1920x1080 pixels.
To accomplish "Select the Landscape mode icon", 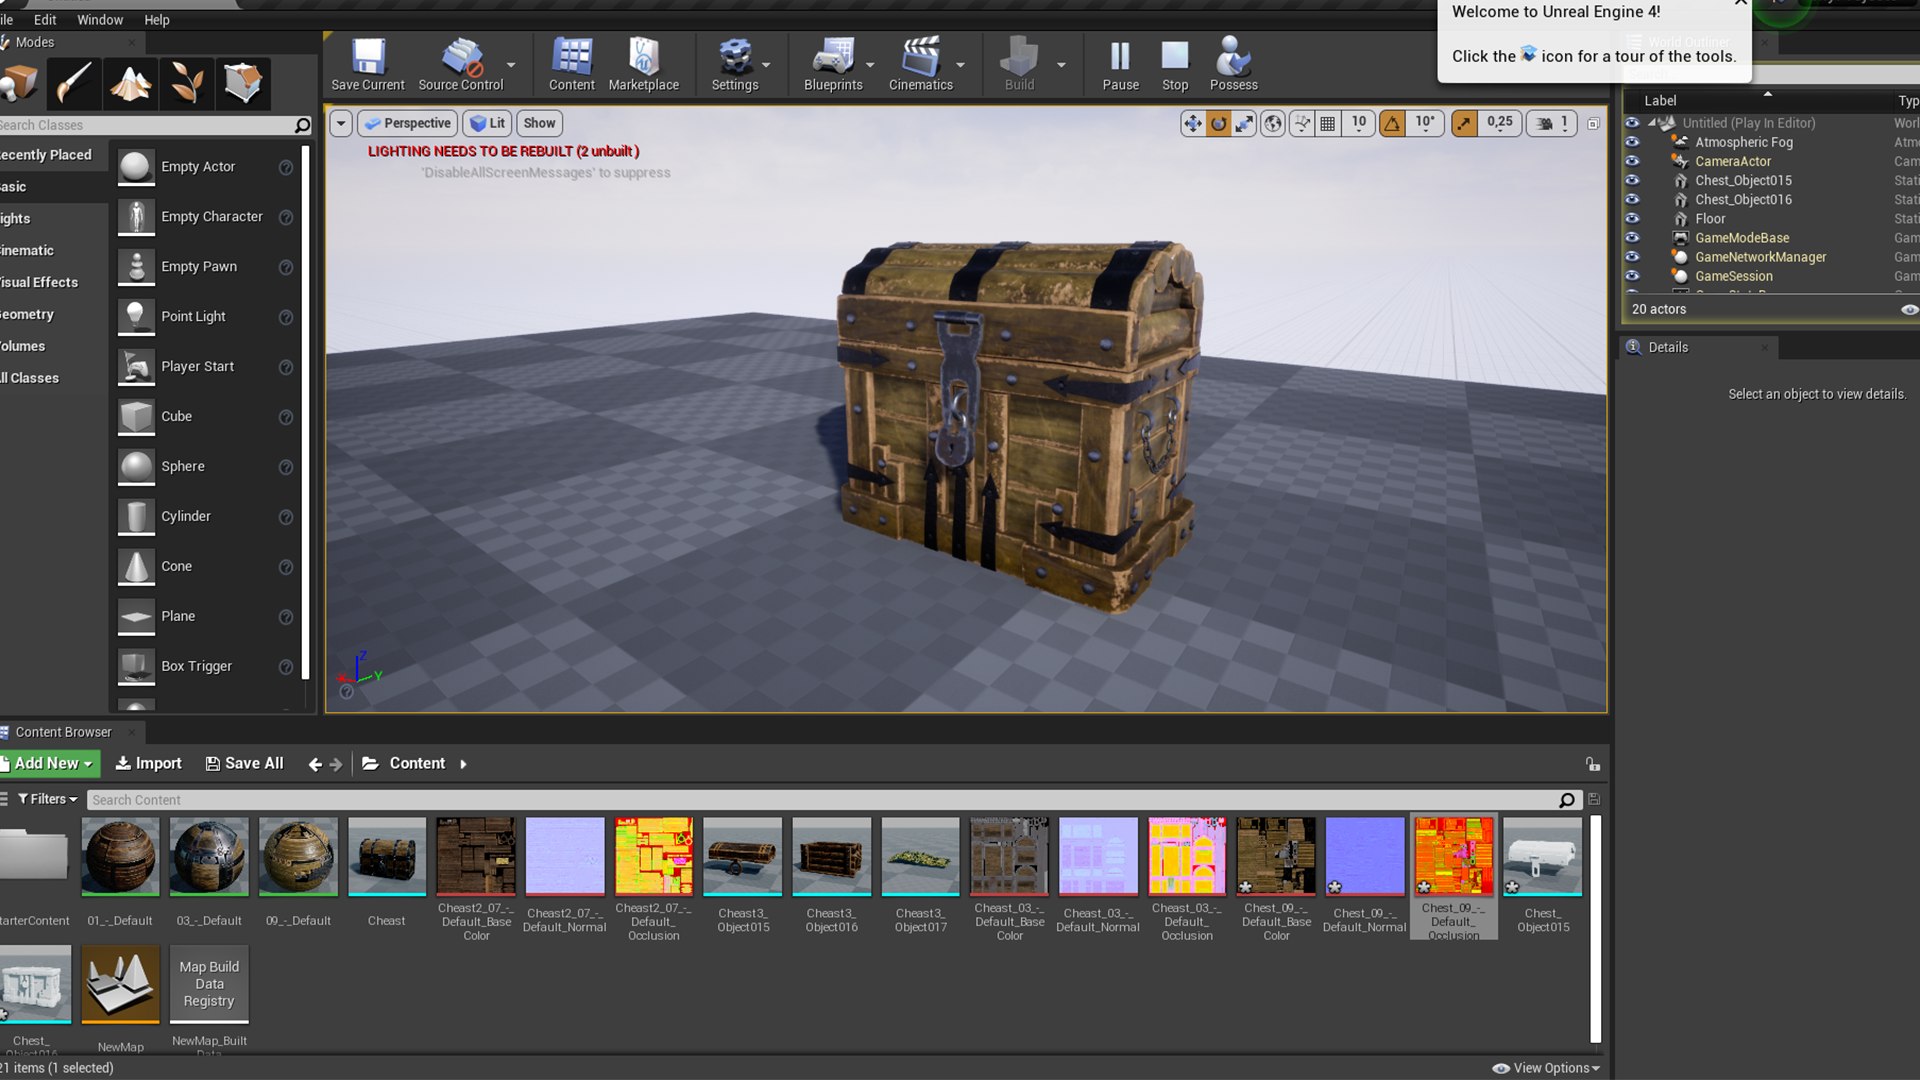I will (130, 83).
